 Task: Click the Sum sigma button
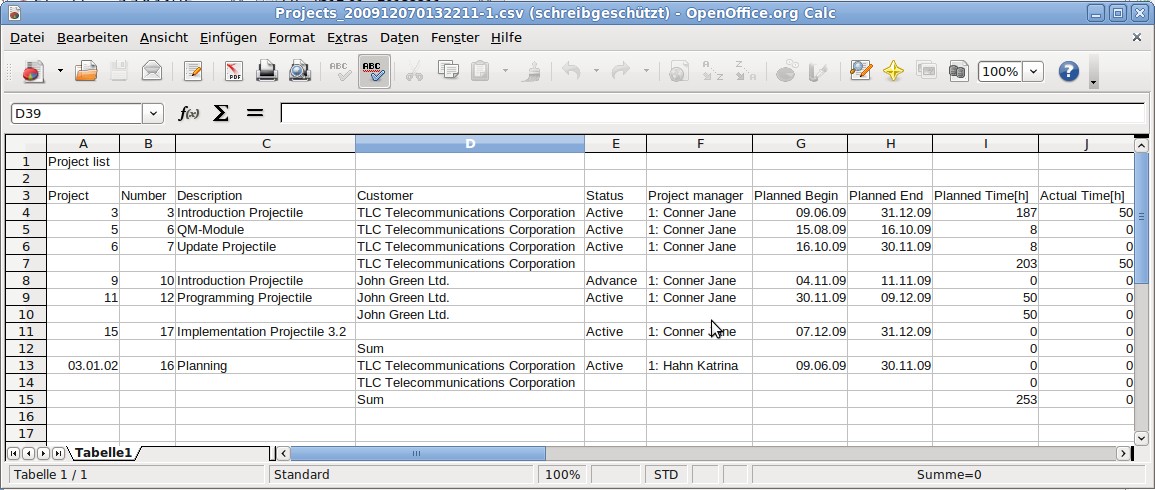point(221,113)
